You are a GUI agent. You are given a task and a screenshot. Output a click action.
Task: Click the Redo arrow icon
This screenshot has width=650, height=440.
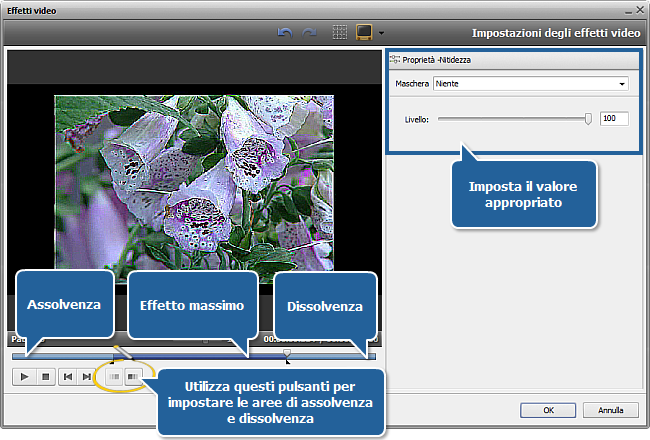coord(308,33)
